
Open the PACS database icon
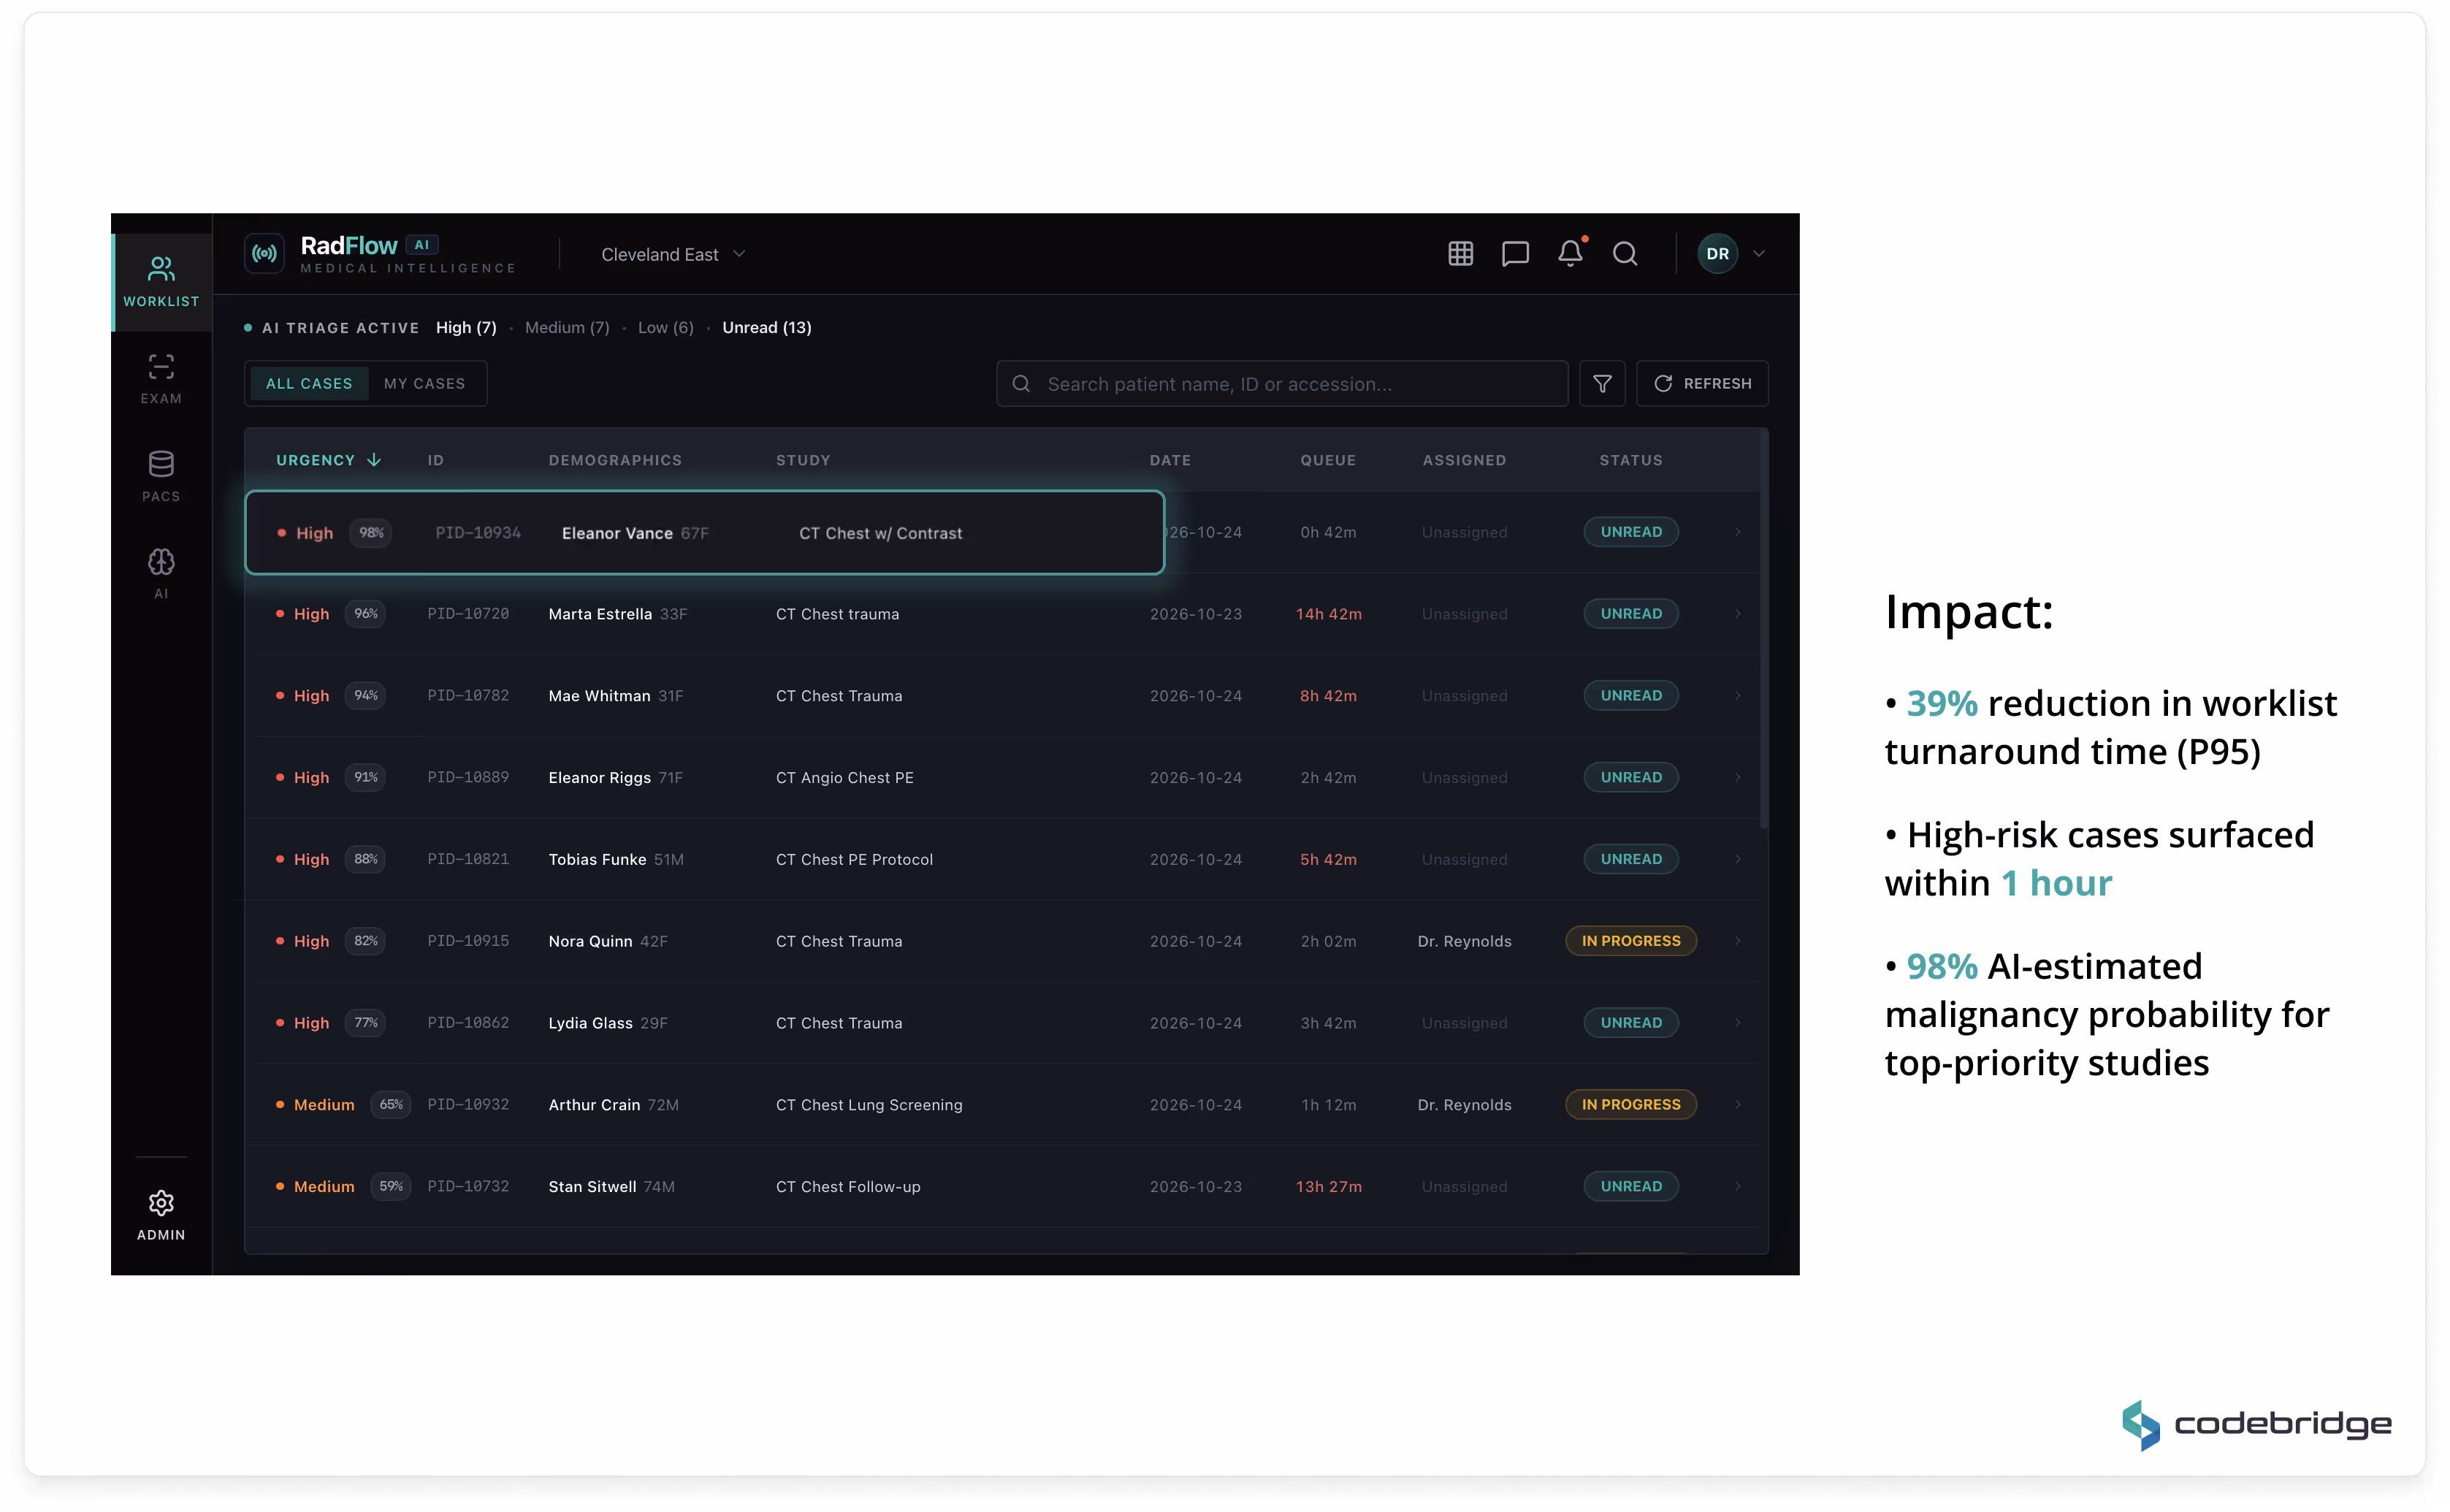(x=161, y=476)
